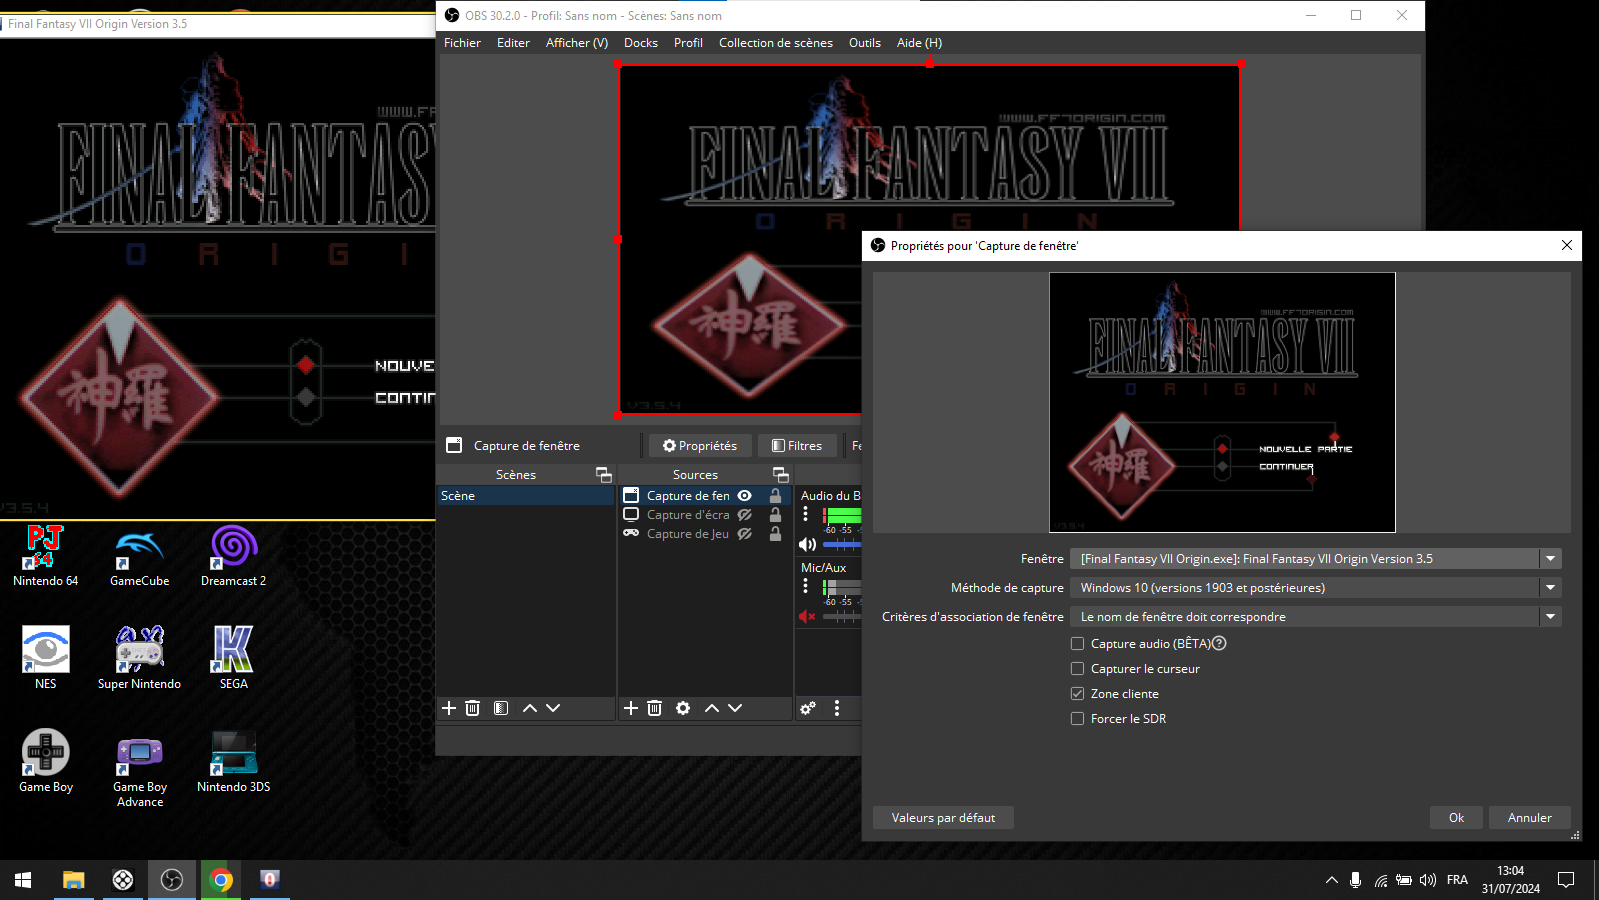The image size is (1599, 900).
Task: Close the Propriétés dialog with X
Action: coord(1566,245)
